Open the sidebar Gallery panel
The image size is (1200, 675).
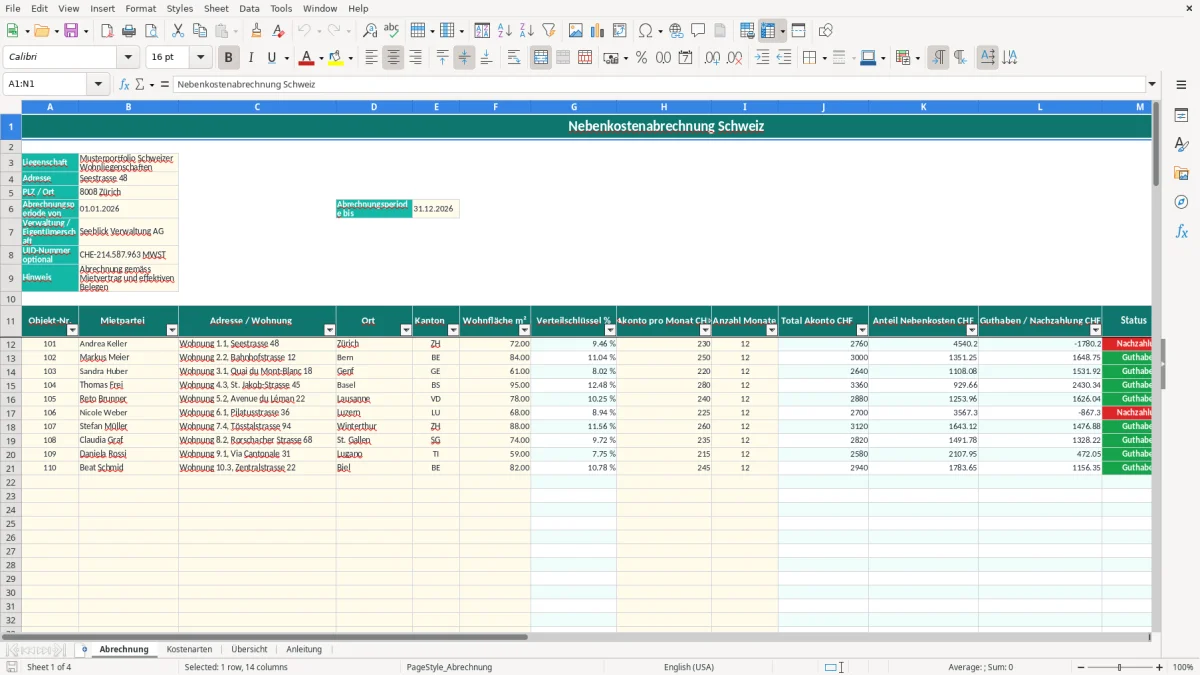(x=1181, y=174)
